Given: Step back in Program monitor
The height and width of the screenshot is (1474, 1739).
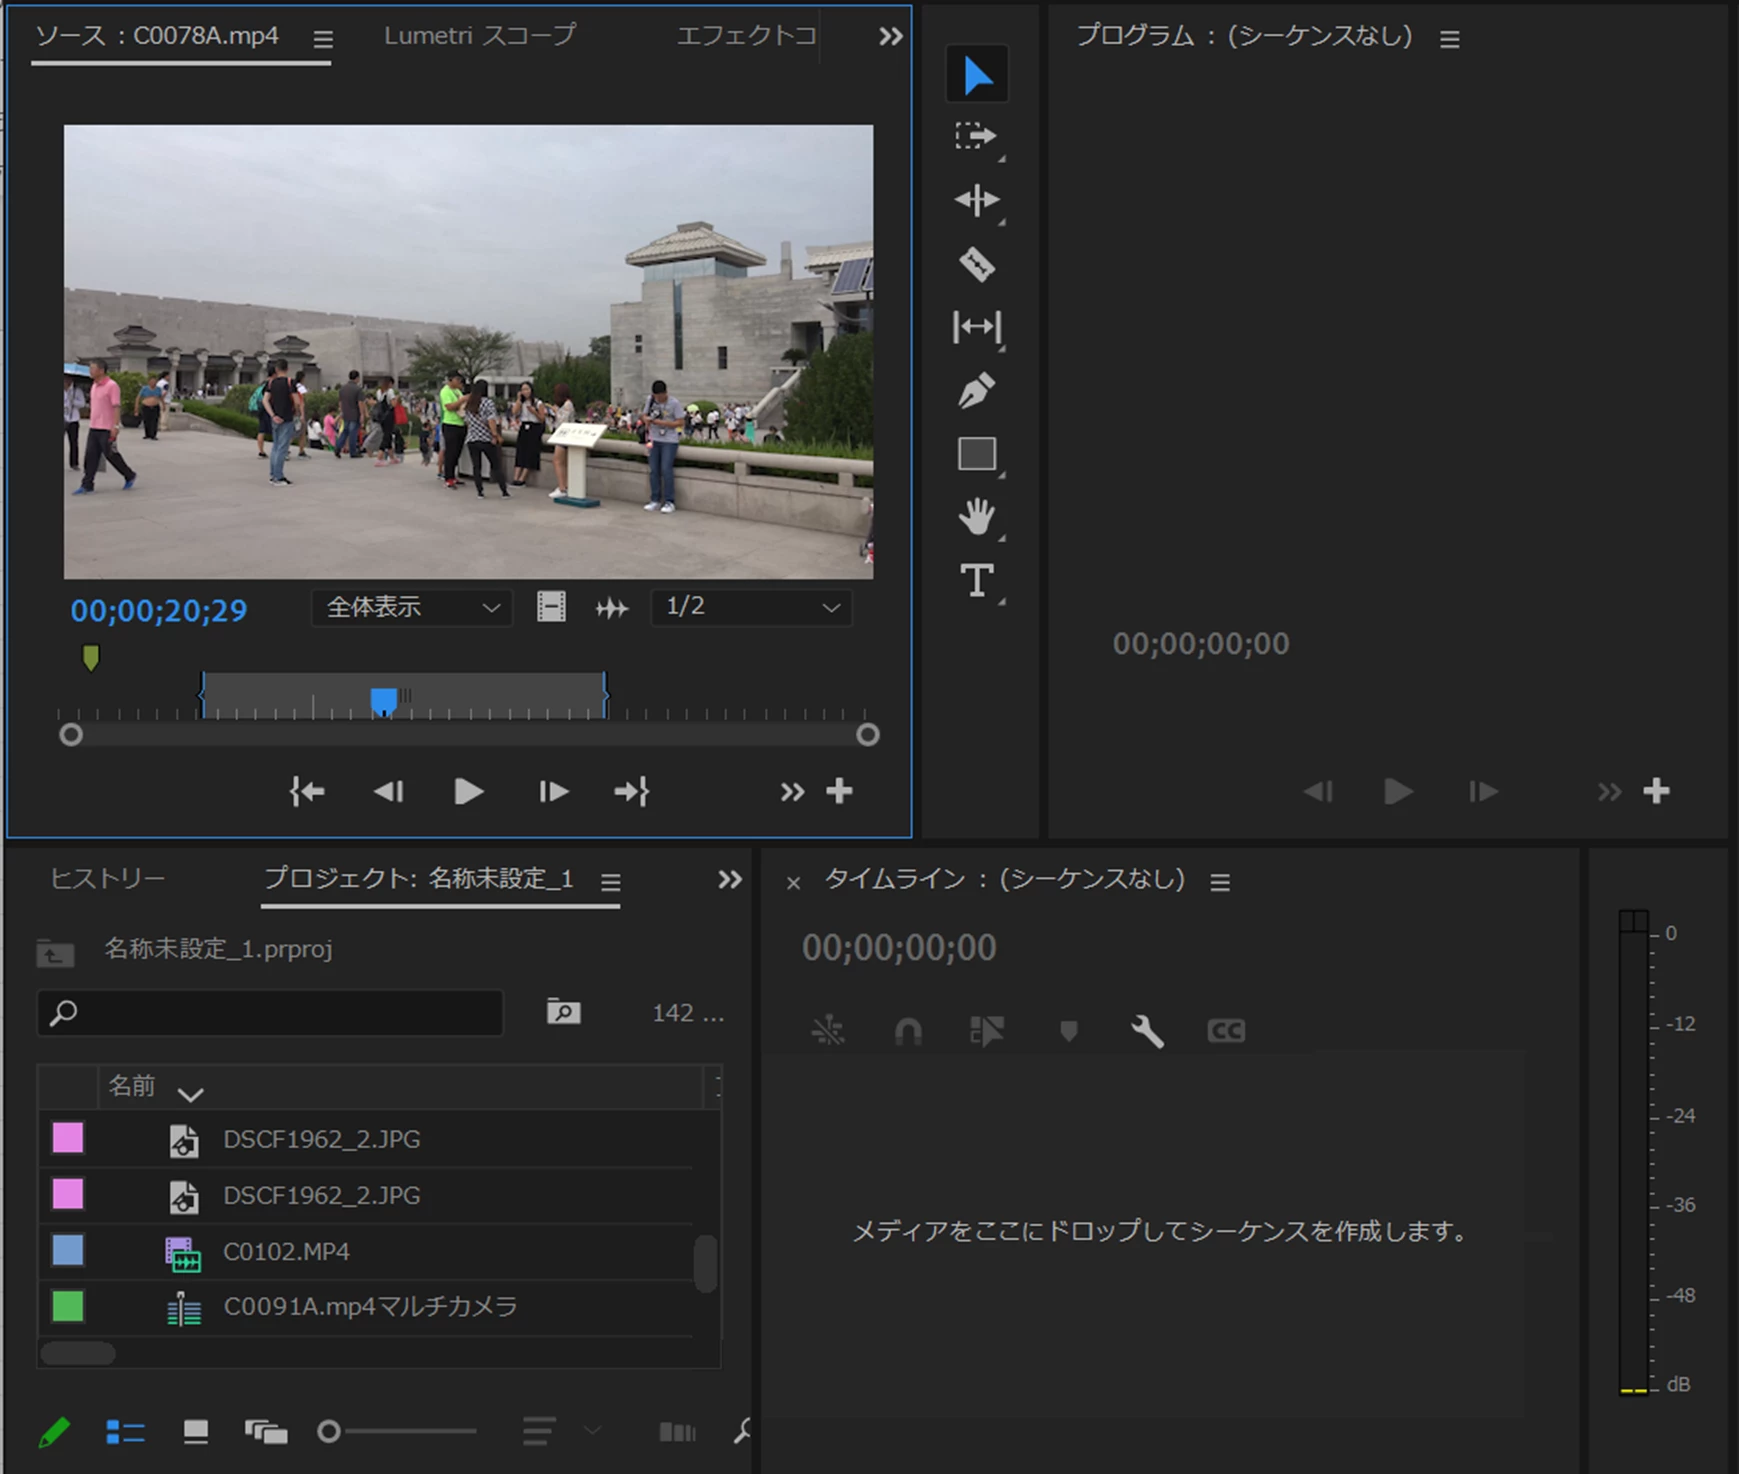Looking at the screenshot, I should coord(1318,792).
